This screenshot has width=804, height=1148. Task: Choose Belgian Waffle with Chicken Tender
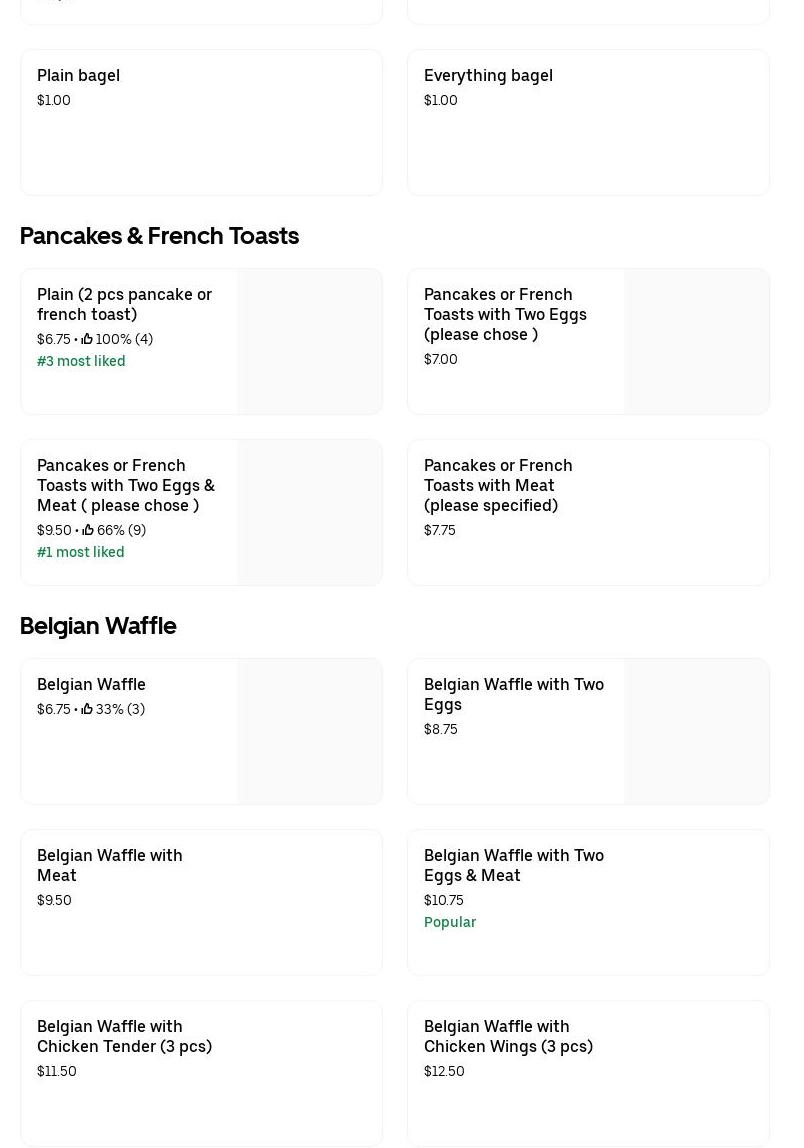124,1036
